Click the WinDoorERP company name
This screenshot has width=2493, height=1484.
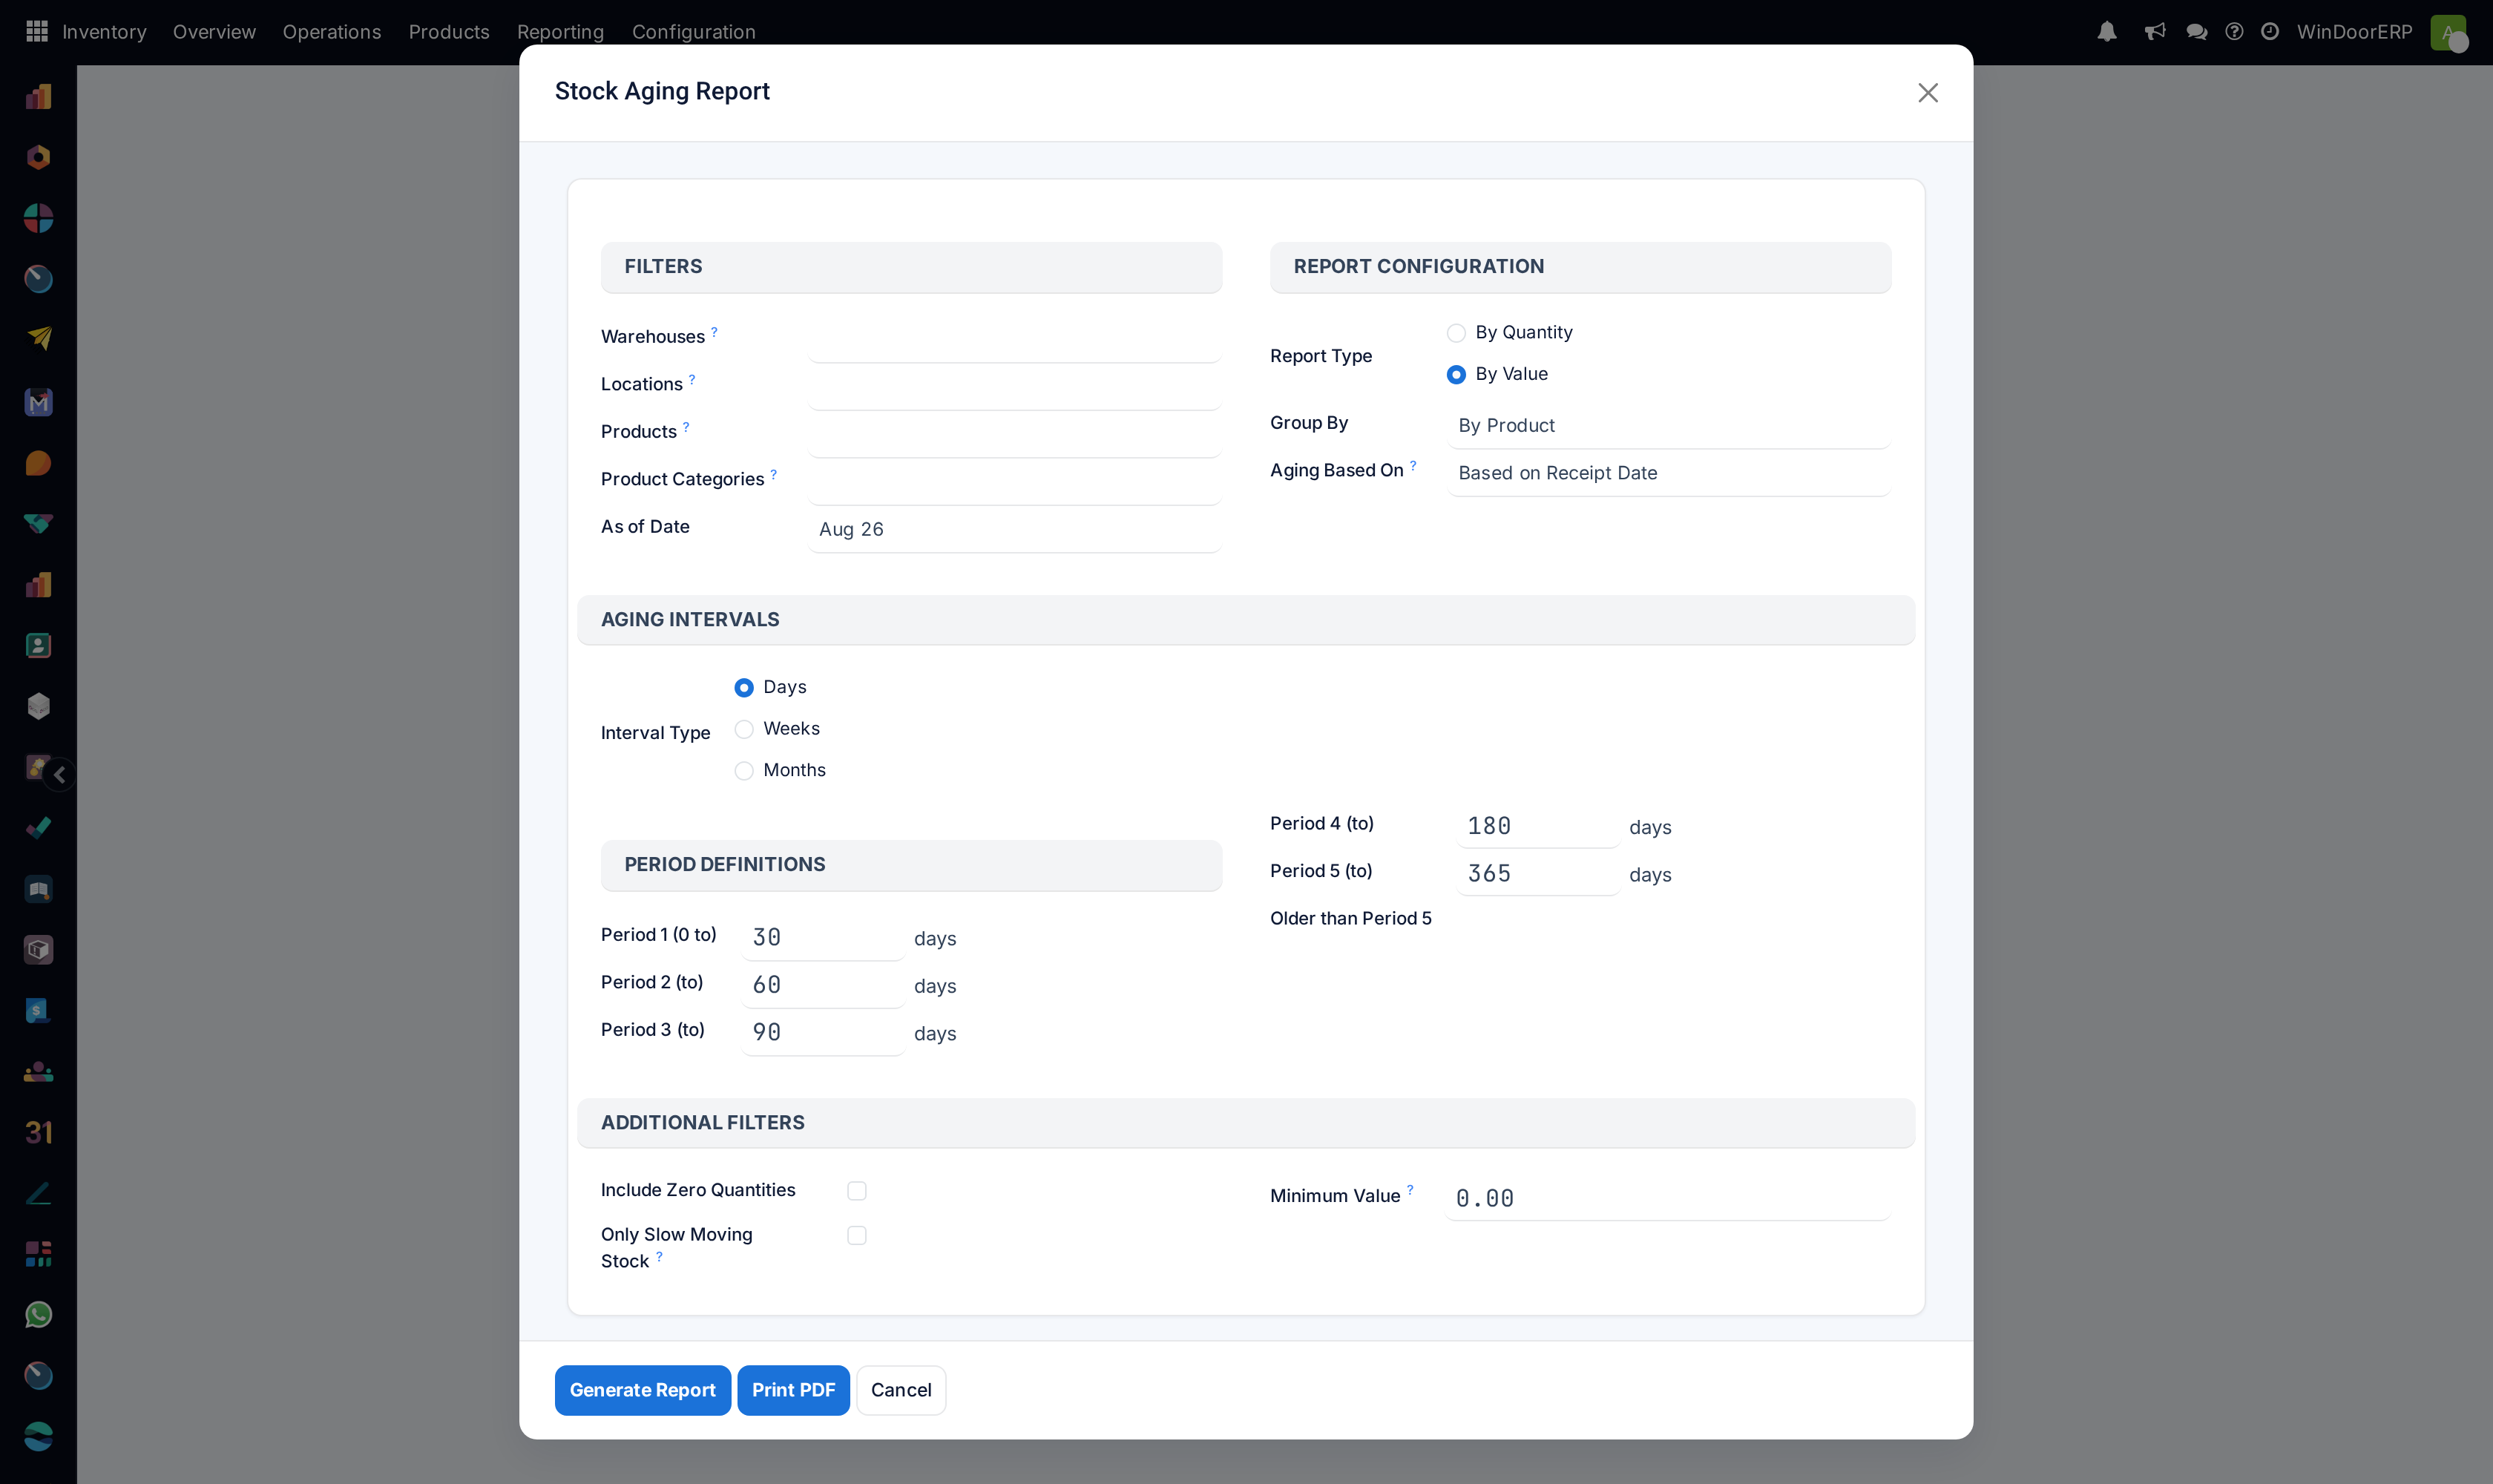[2354, 31]
